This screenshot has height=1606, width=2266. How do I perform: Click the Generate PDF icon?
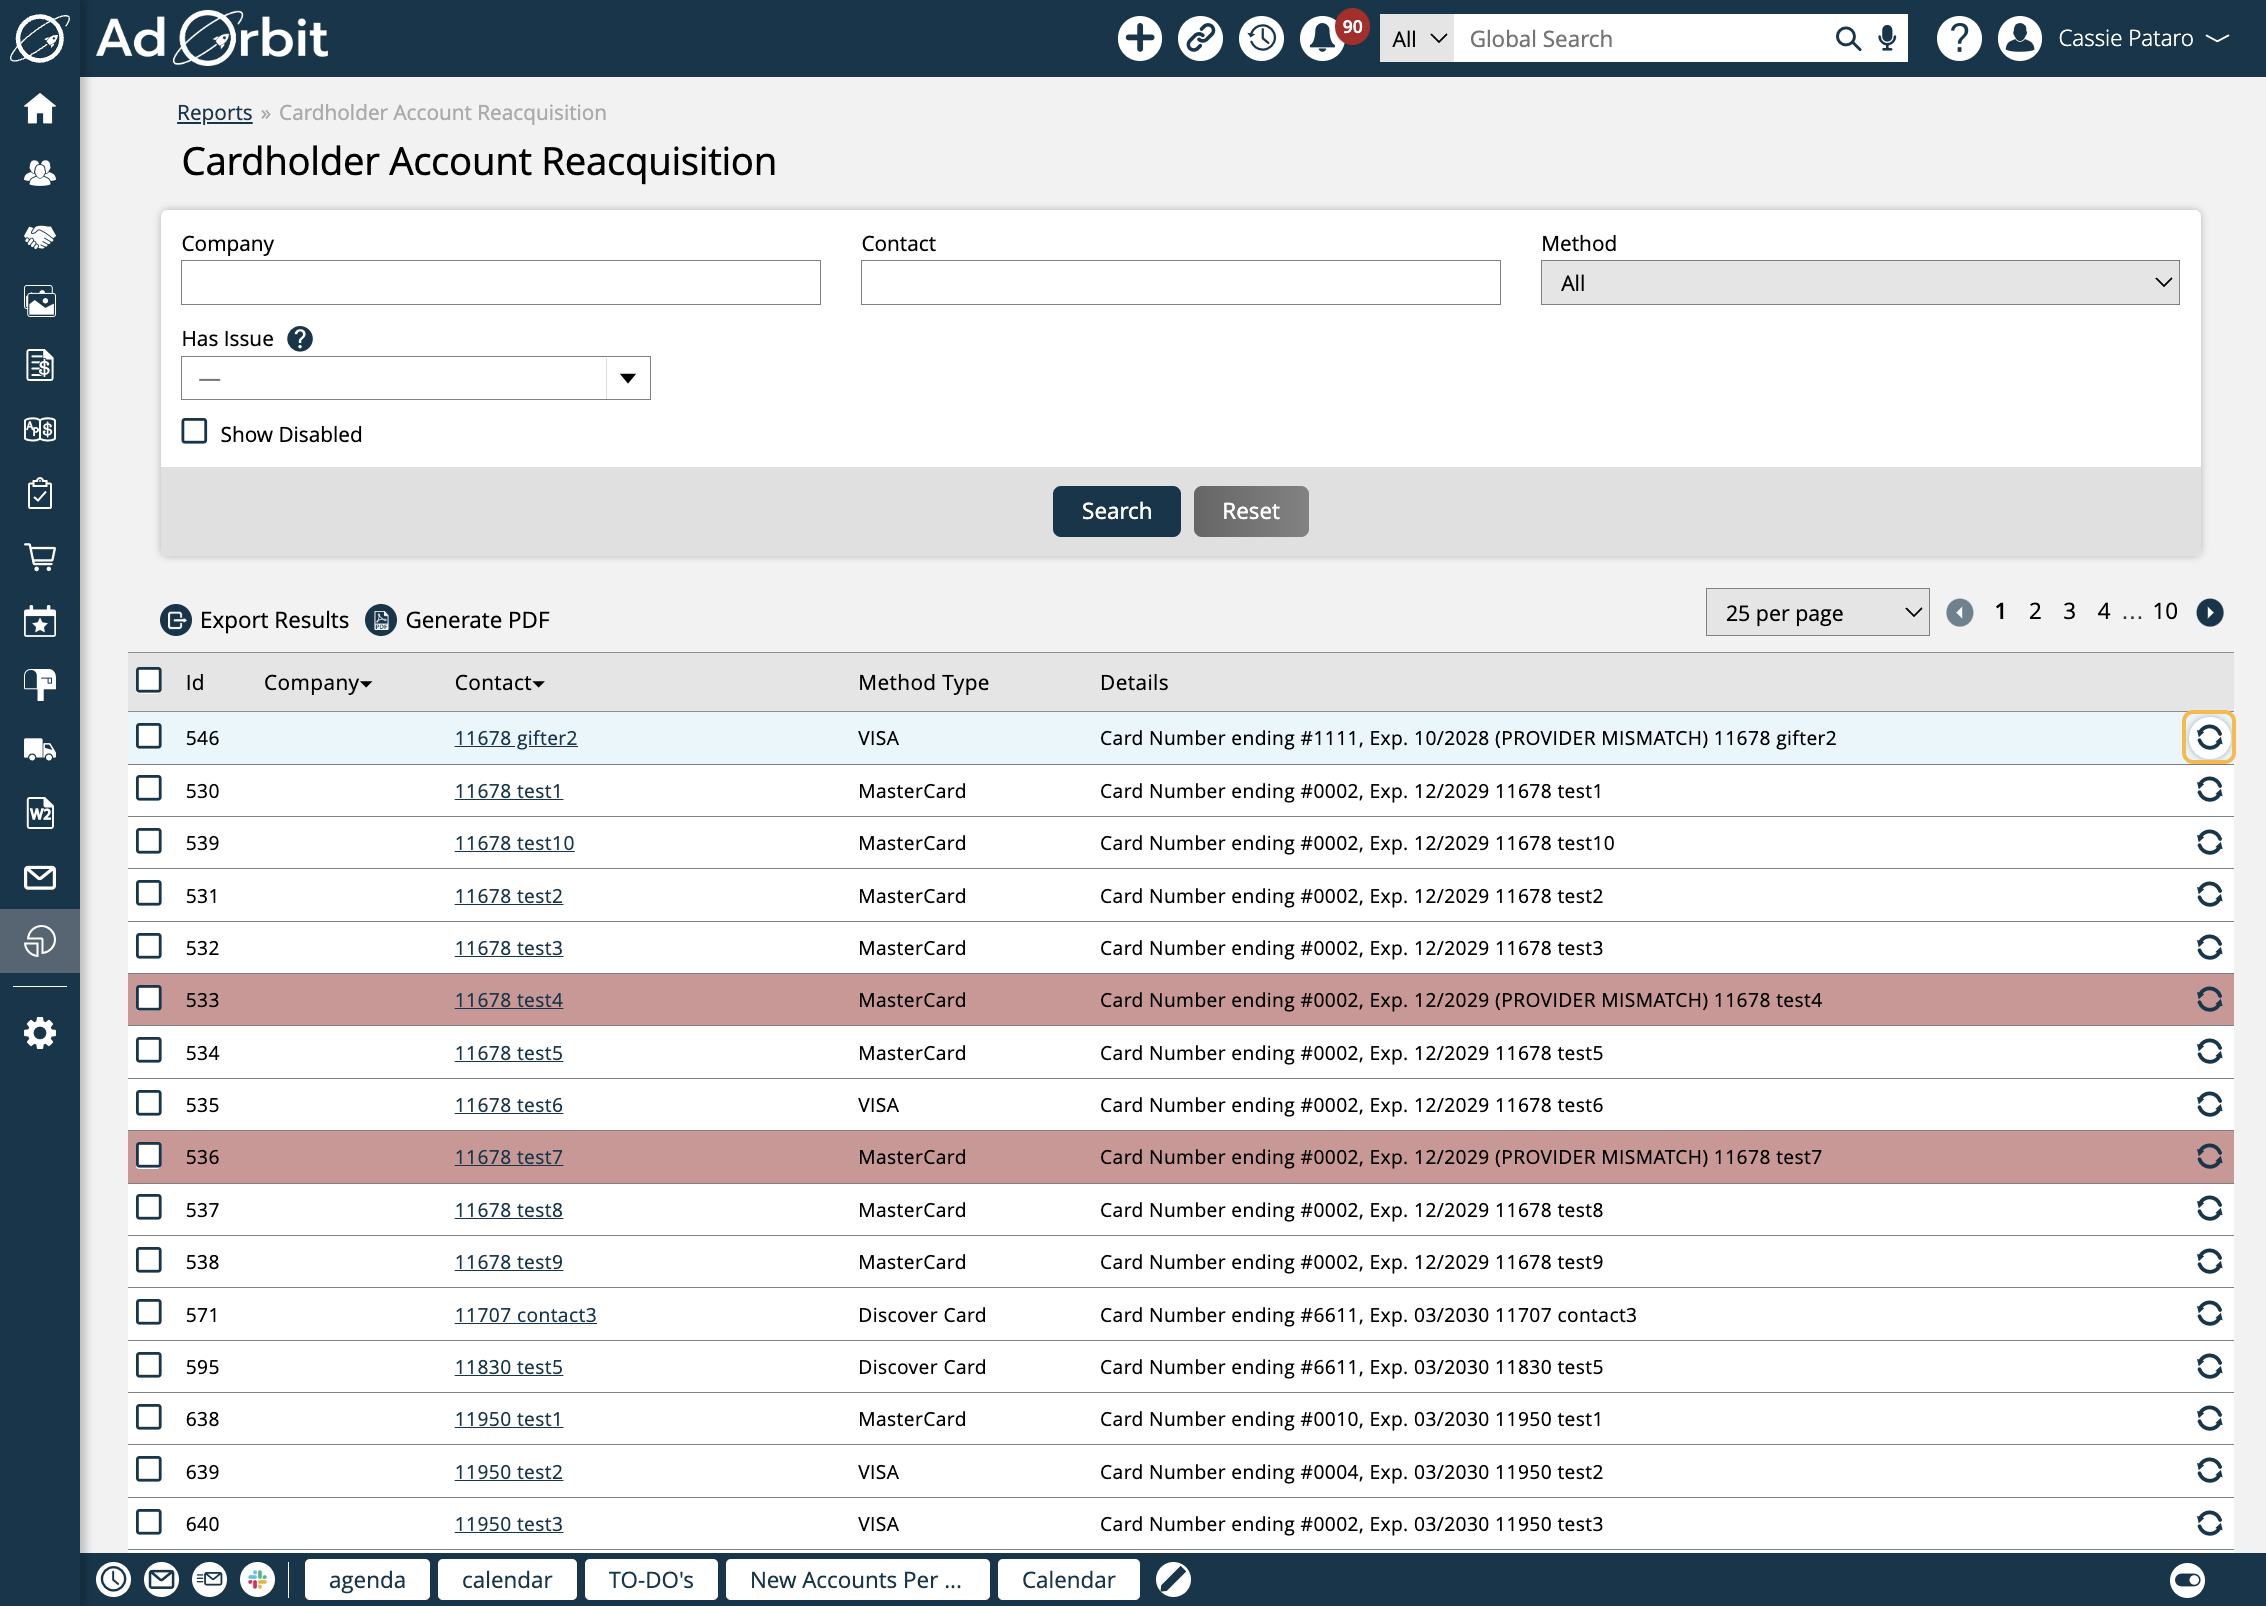pyautogui.click(x=381, y=620)
